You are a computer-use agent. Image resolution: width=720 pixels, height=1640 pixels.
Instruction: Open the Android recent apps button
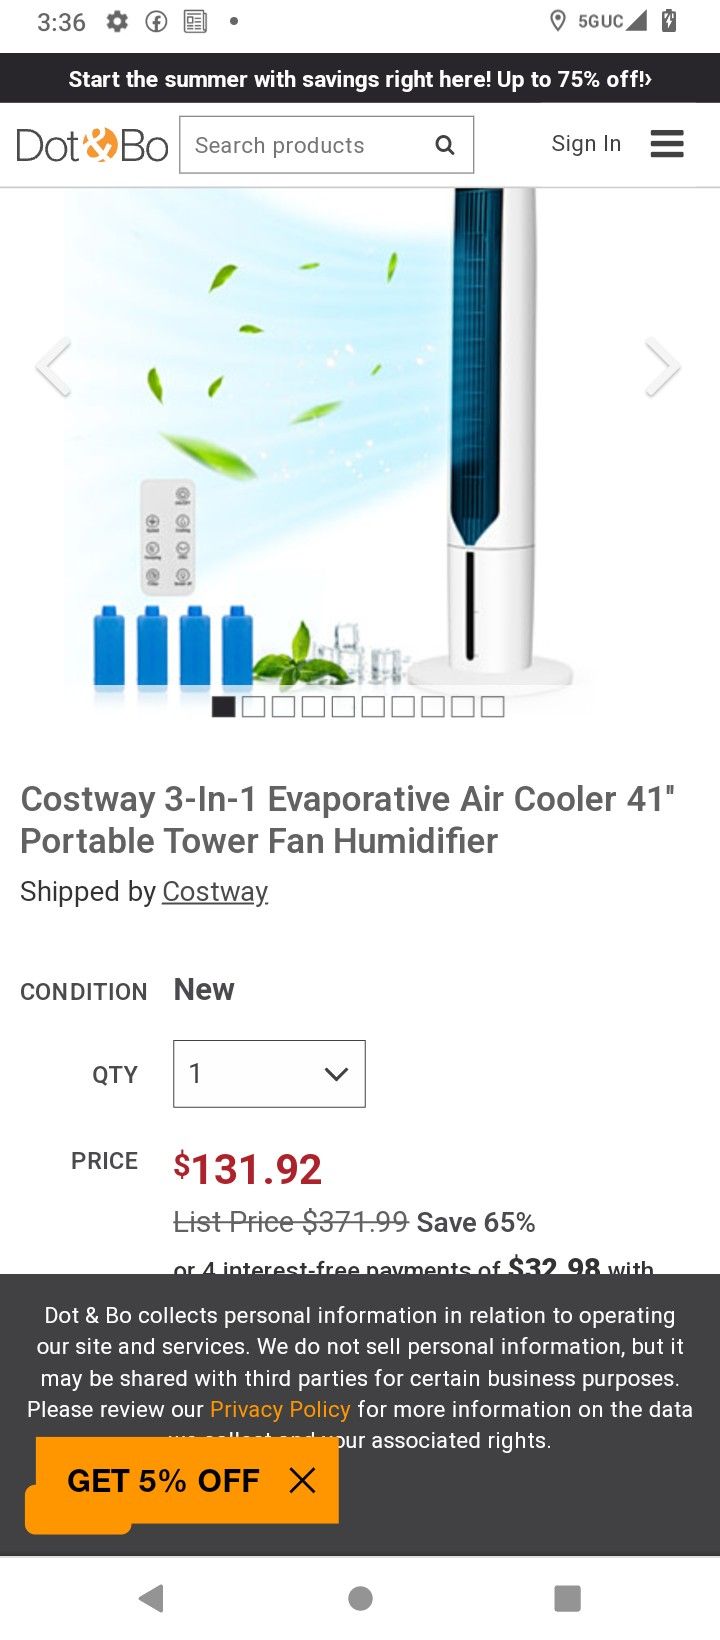point(567,1598)
